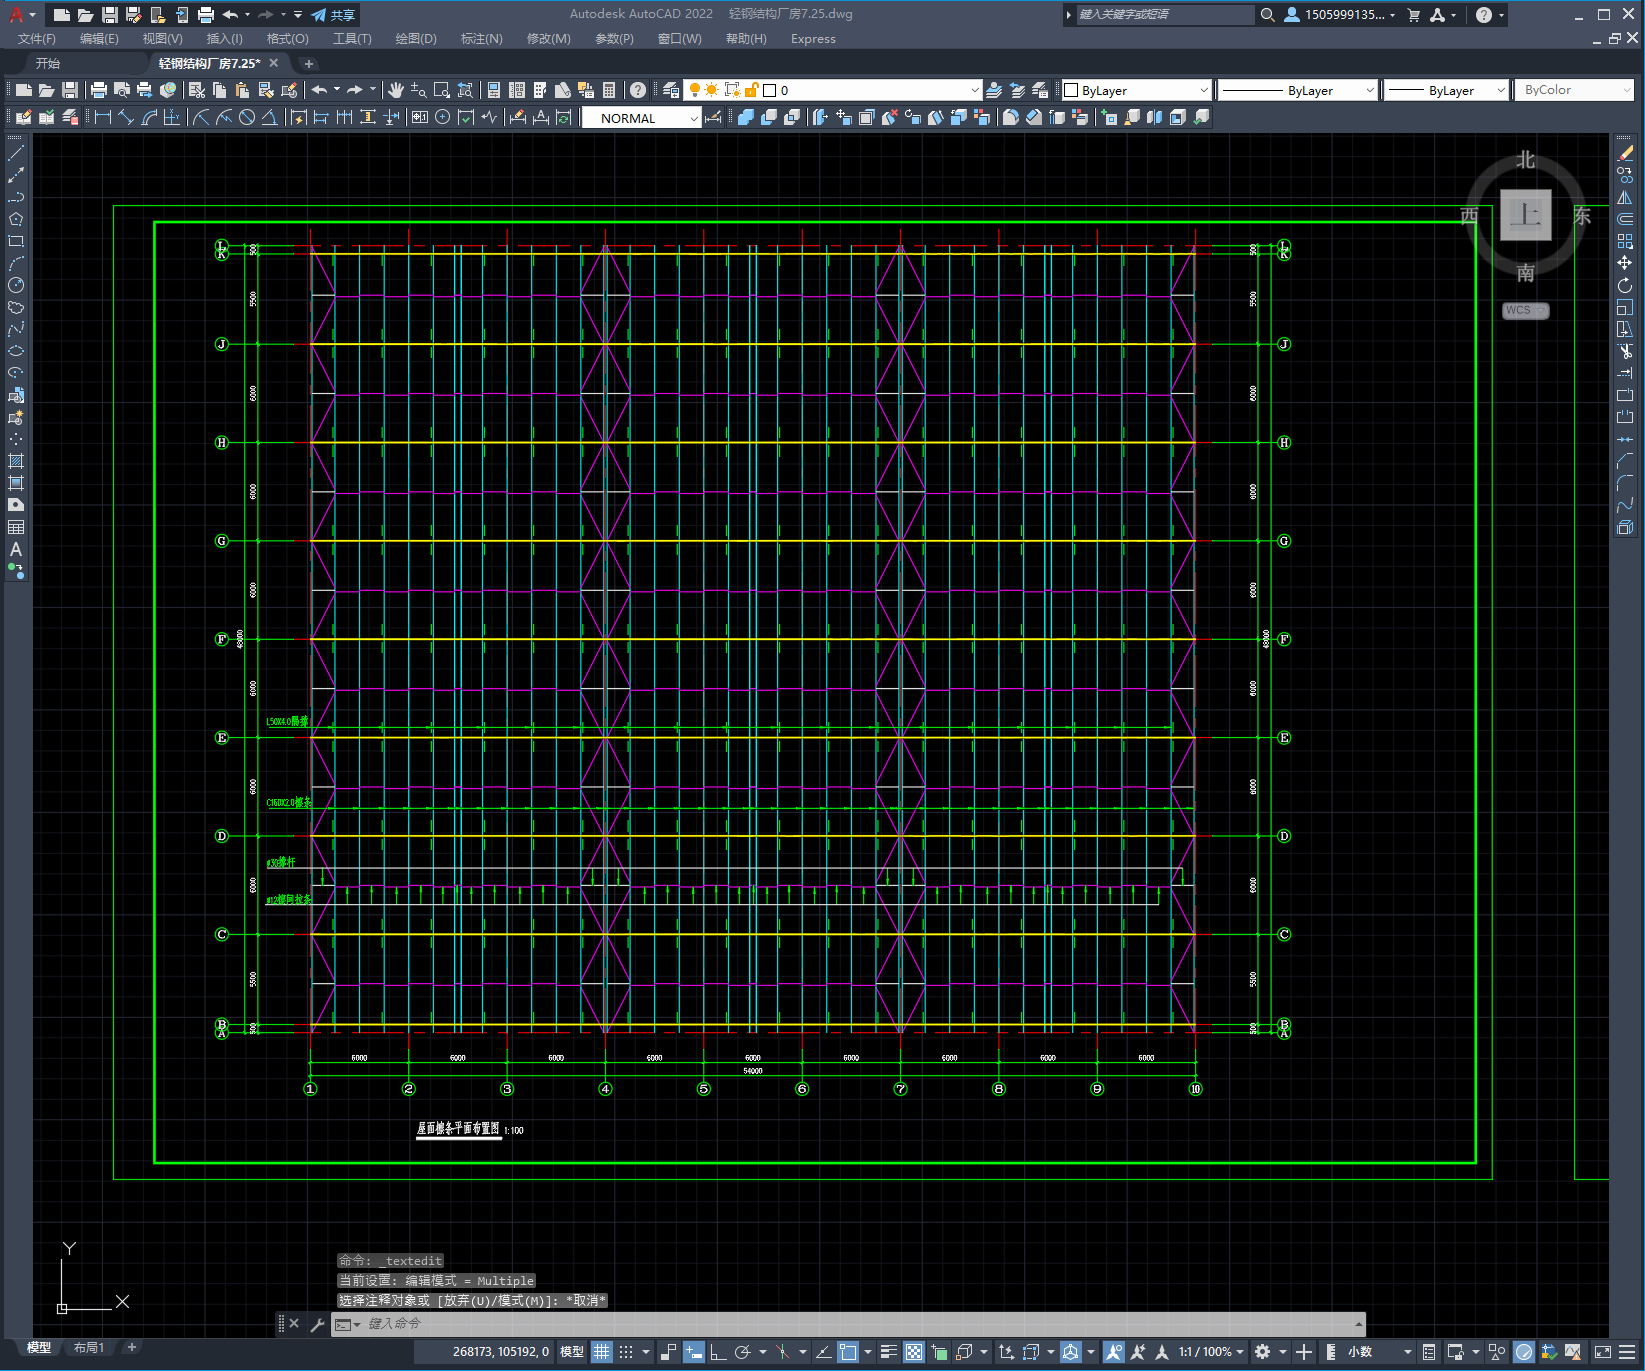Image resolution: width=1645 pixels, height=1371 pixels.
Task: Toggle clean screen in status bar
Action: point(1602,1352)
